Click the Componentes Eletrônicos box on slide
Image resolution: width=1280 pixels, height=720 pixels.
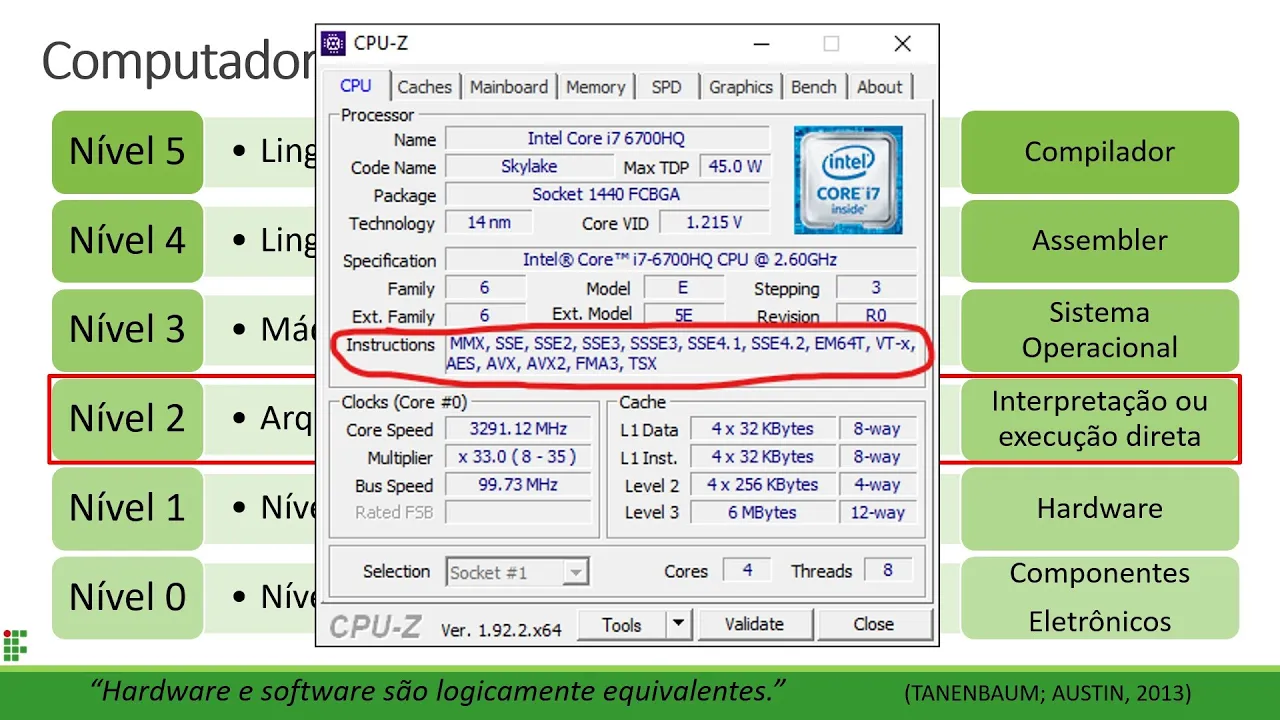coord(1100,597)
